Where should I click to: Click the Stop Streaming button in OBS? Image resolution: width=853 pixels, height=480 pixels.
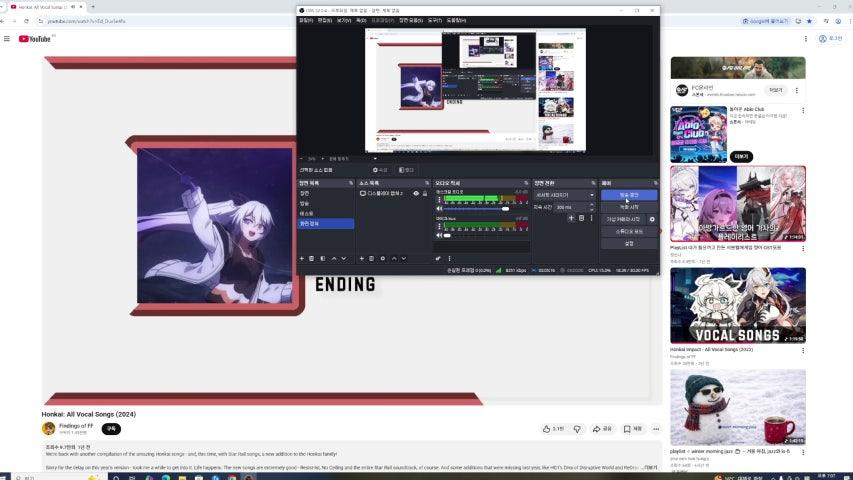click(x=629, y=195)
